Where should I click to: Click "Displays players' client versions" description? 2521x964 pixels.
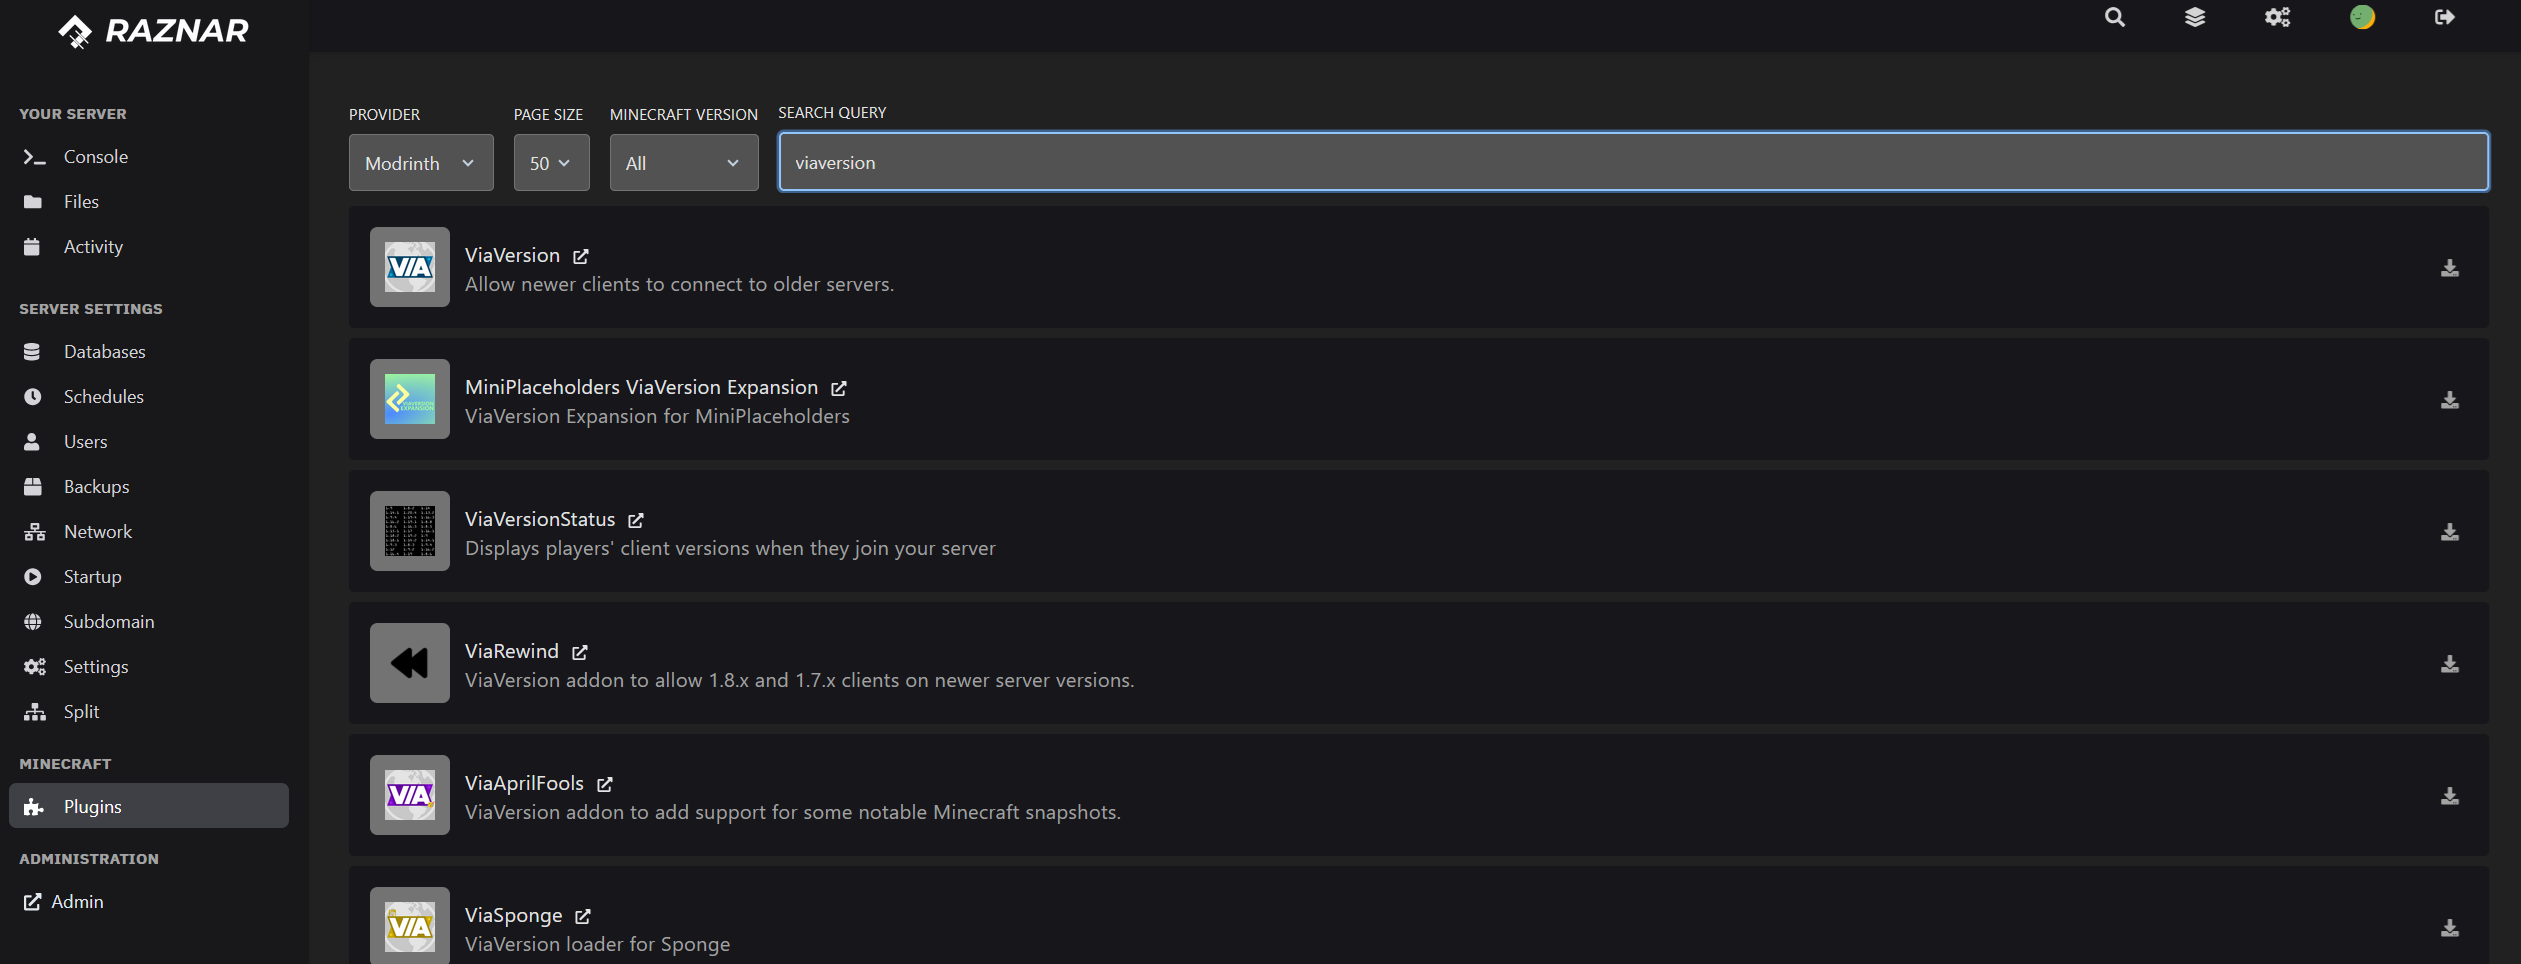[x=730, y=548]
